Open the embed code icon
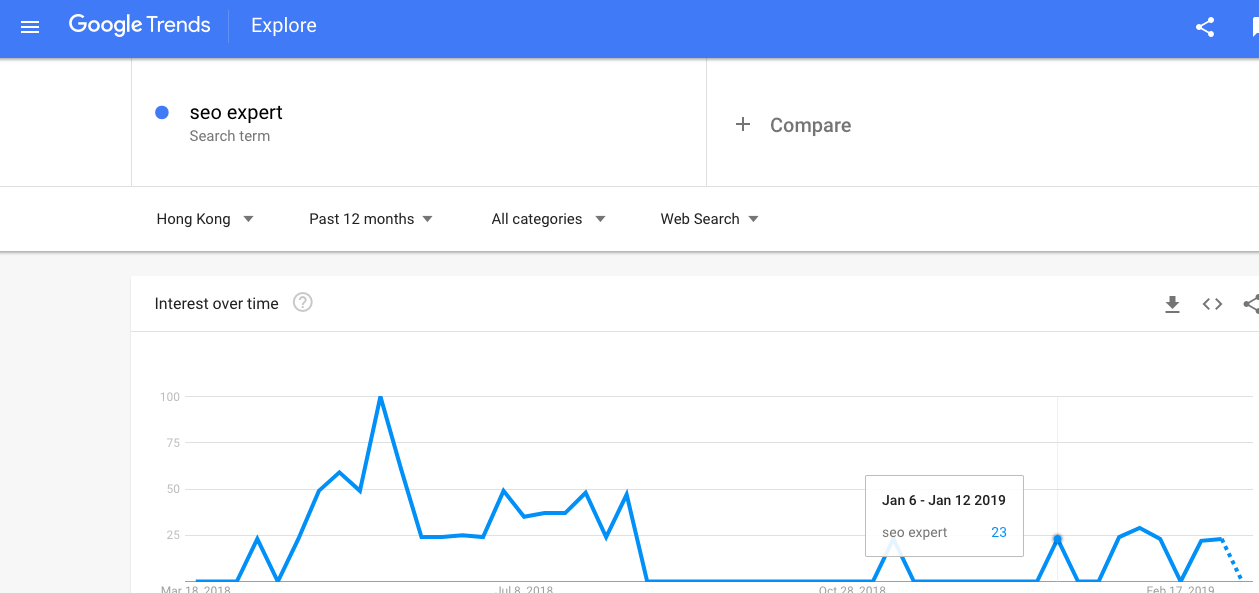 [1212, 304]
